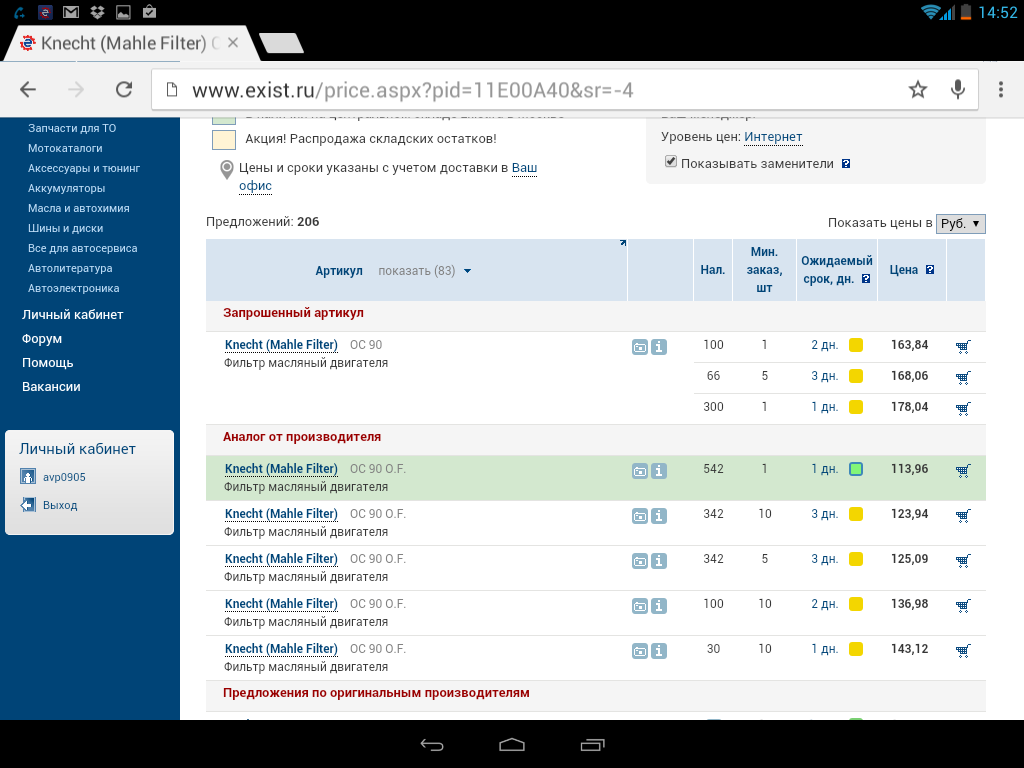Open photo icon in the 113,96 row

click(640, 471)
